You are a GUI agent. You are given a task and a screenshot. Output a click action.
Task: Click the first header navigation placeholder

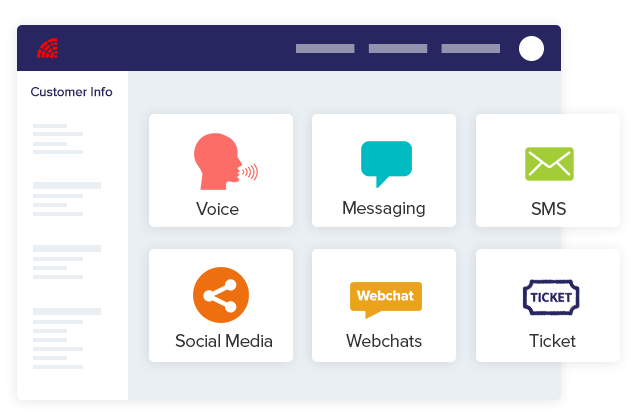tap(325, 49)
